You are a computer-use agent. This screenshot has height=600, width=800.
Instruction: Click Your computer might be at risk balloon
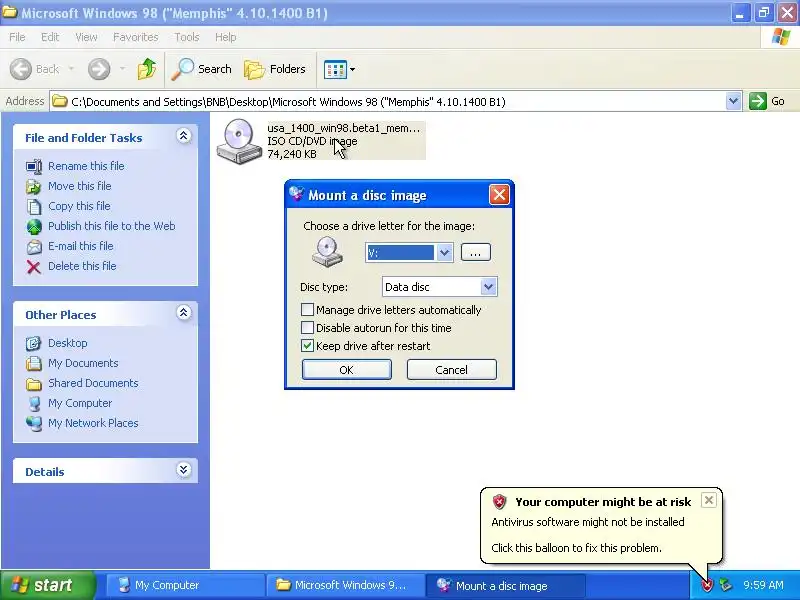(x=602, y=526)
